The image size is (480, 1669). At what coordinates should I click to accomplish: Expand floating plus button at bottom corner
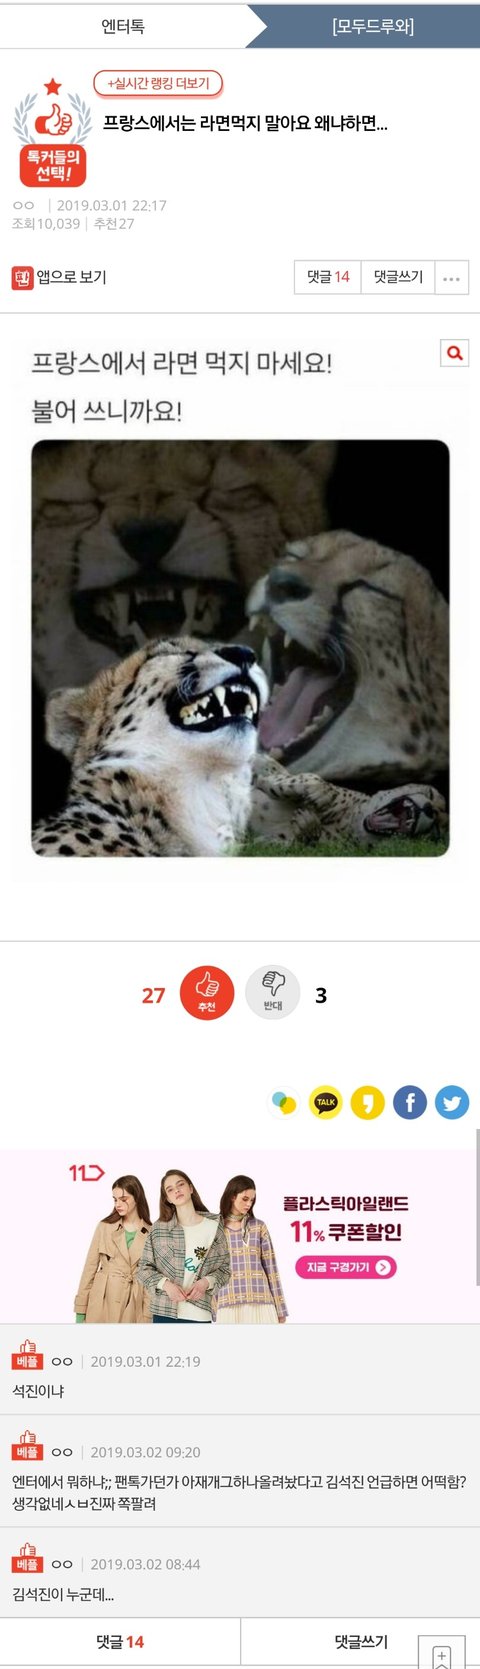click(x=442, y=1653)
